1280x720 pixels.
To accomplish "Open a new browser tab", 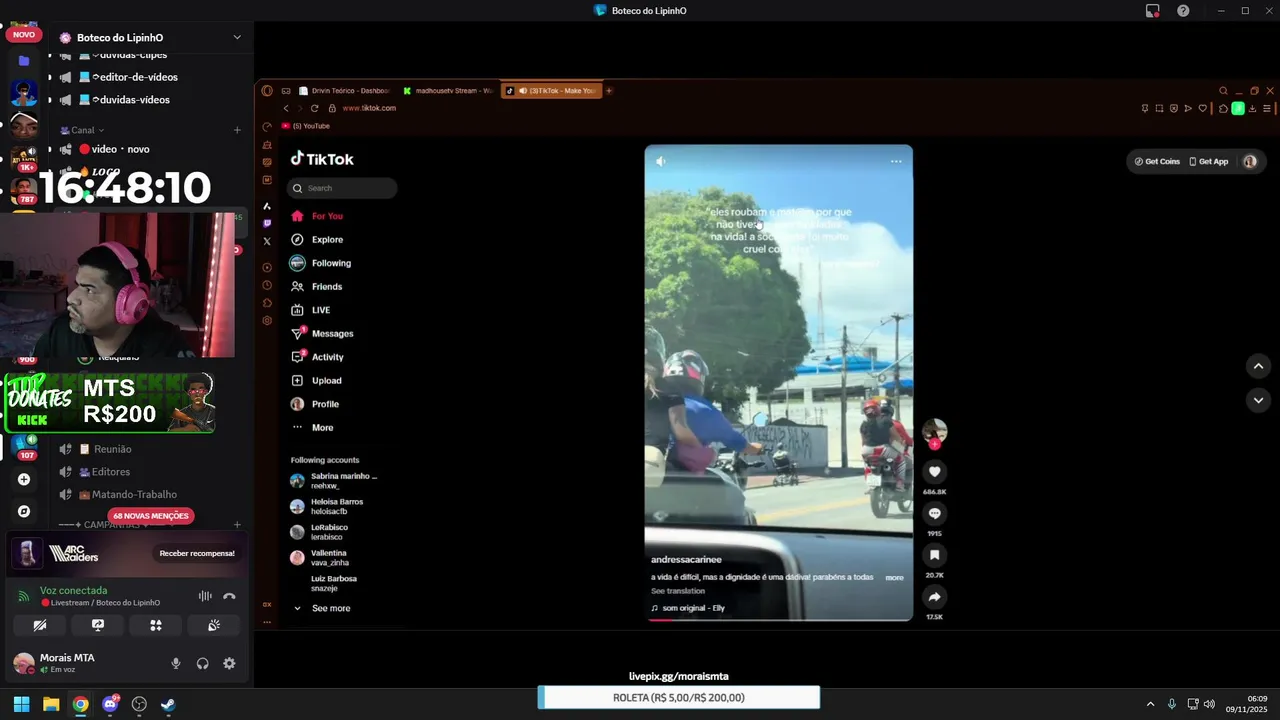I will pyautogui.click(x=608, y=90).
